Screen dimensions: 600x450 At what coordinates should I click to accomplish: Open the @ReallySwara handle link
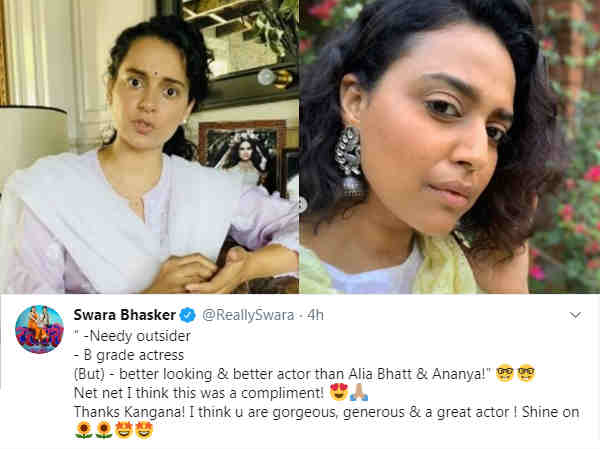coord(248,315)
